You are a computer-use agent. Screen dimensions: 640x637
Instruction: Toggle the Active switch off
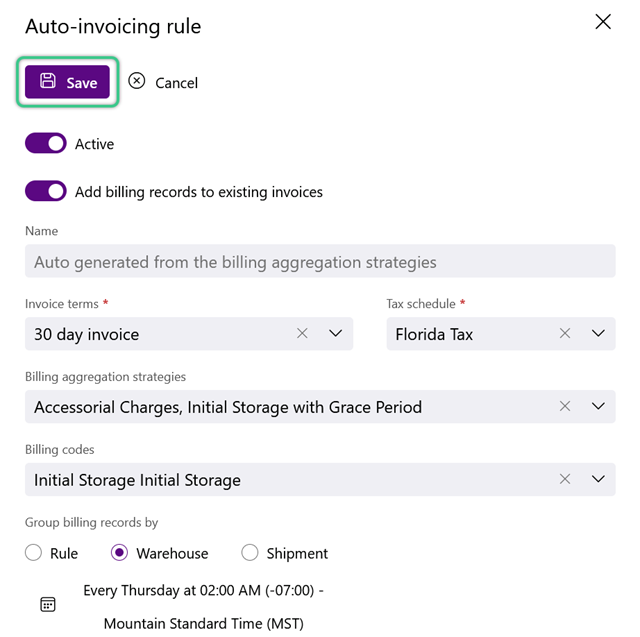(46, 143)
